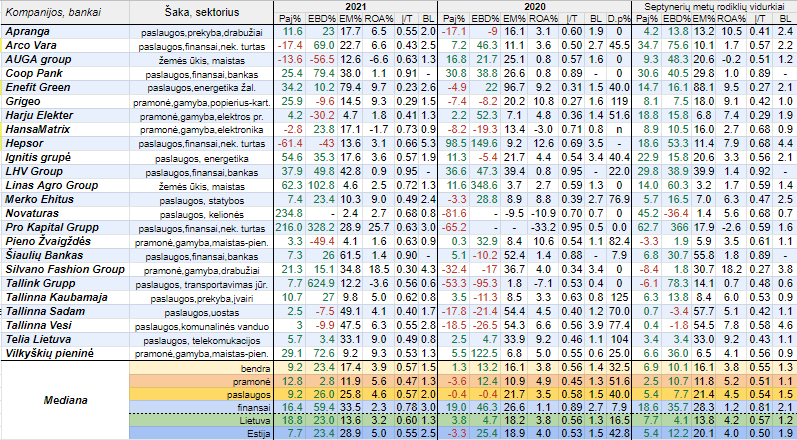
Task: Select the Novaturas company cell
Action: point(65,213)
